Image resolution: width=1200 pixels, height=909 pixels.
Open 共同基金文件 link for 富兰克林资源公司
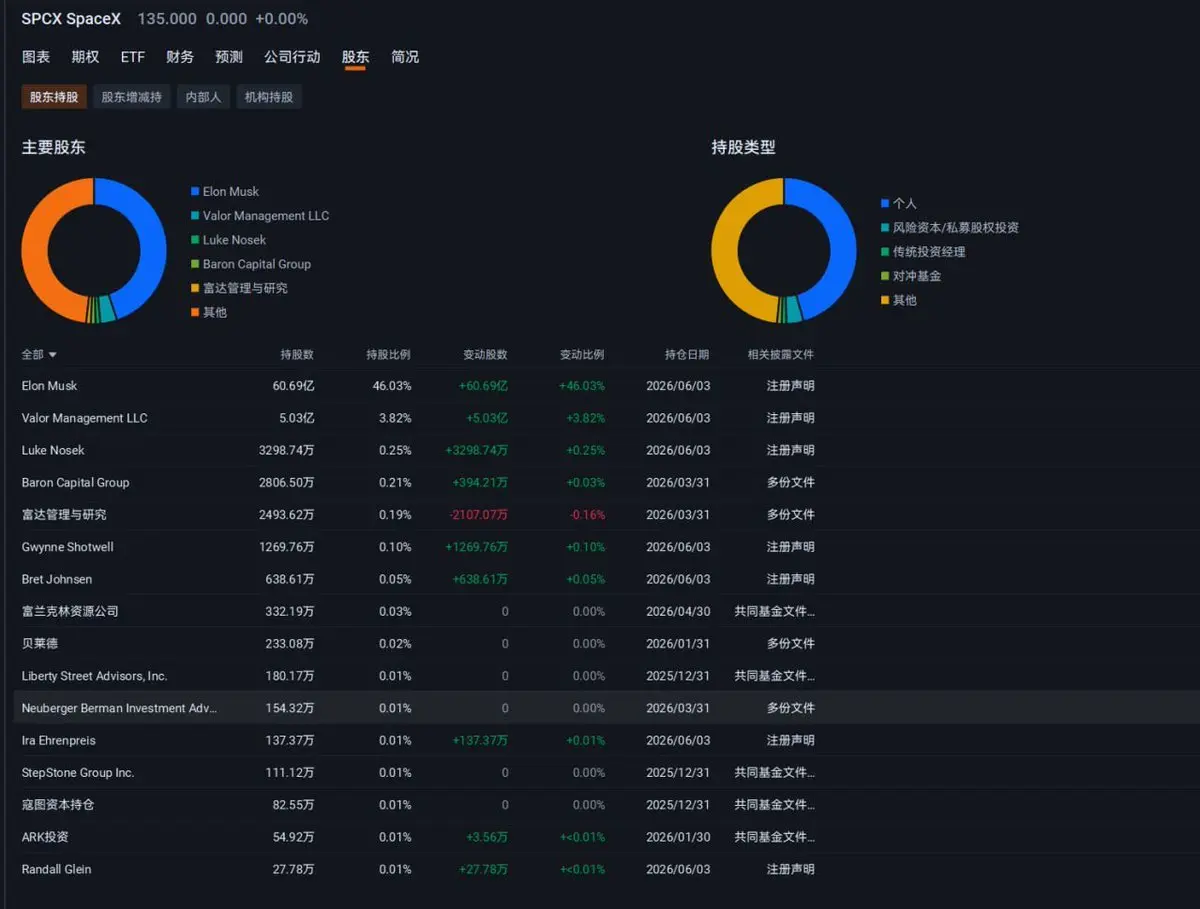coord(775,611)
